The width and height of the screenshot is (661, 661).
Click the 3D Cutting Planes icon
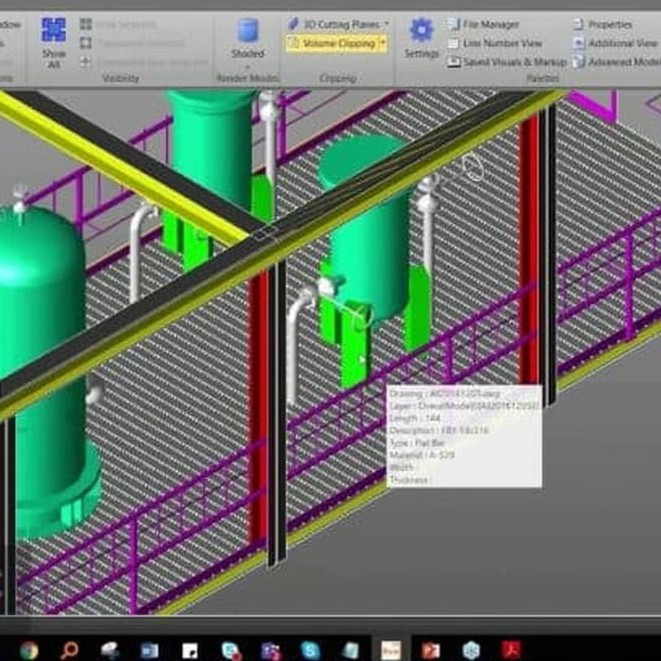coord(294,23)
